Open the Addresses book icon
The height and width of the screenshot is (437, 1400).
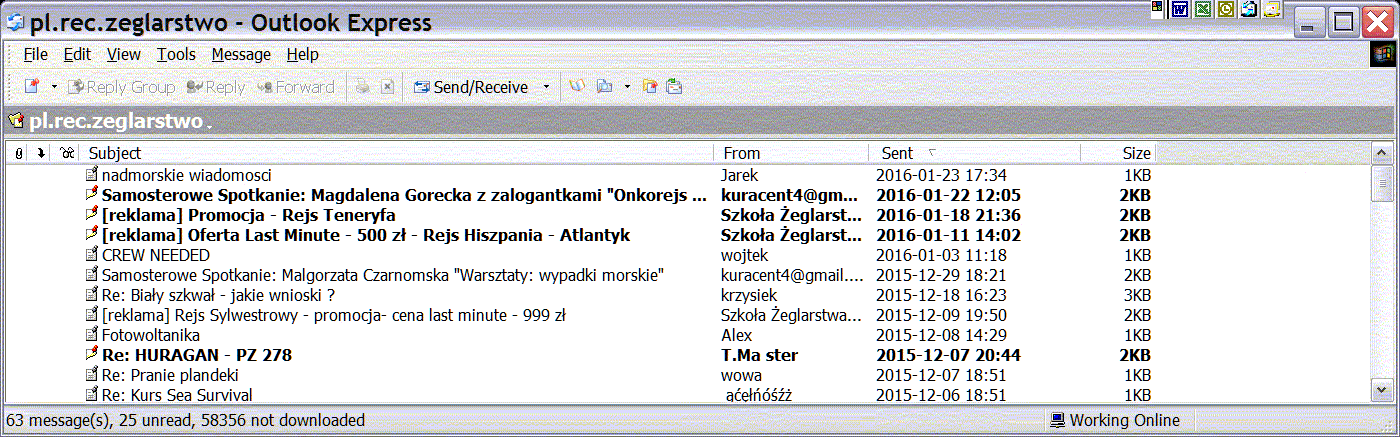pos(577,87)
